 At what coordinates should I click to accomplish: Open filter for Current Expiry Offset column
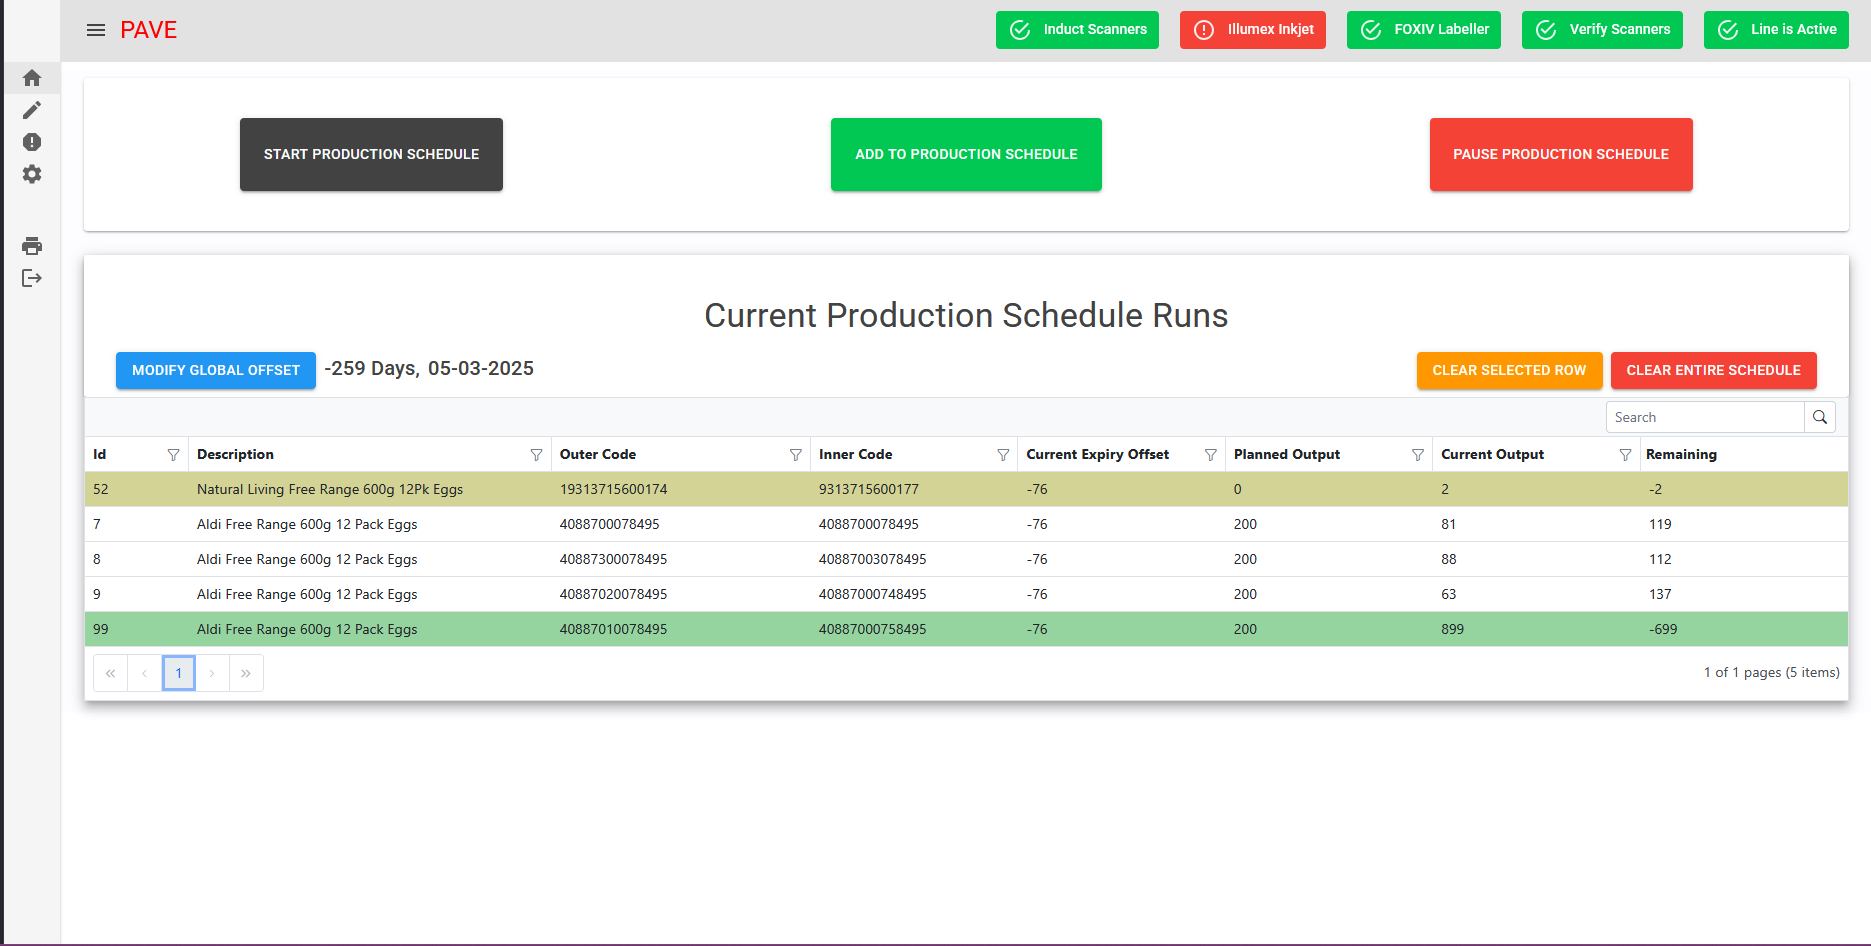pos(1210,455)
